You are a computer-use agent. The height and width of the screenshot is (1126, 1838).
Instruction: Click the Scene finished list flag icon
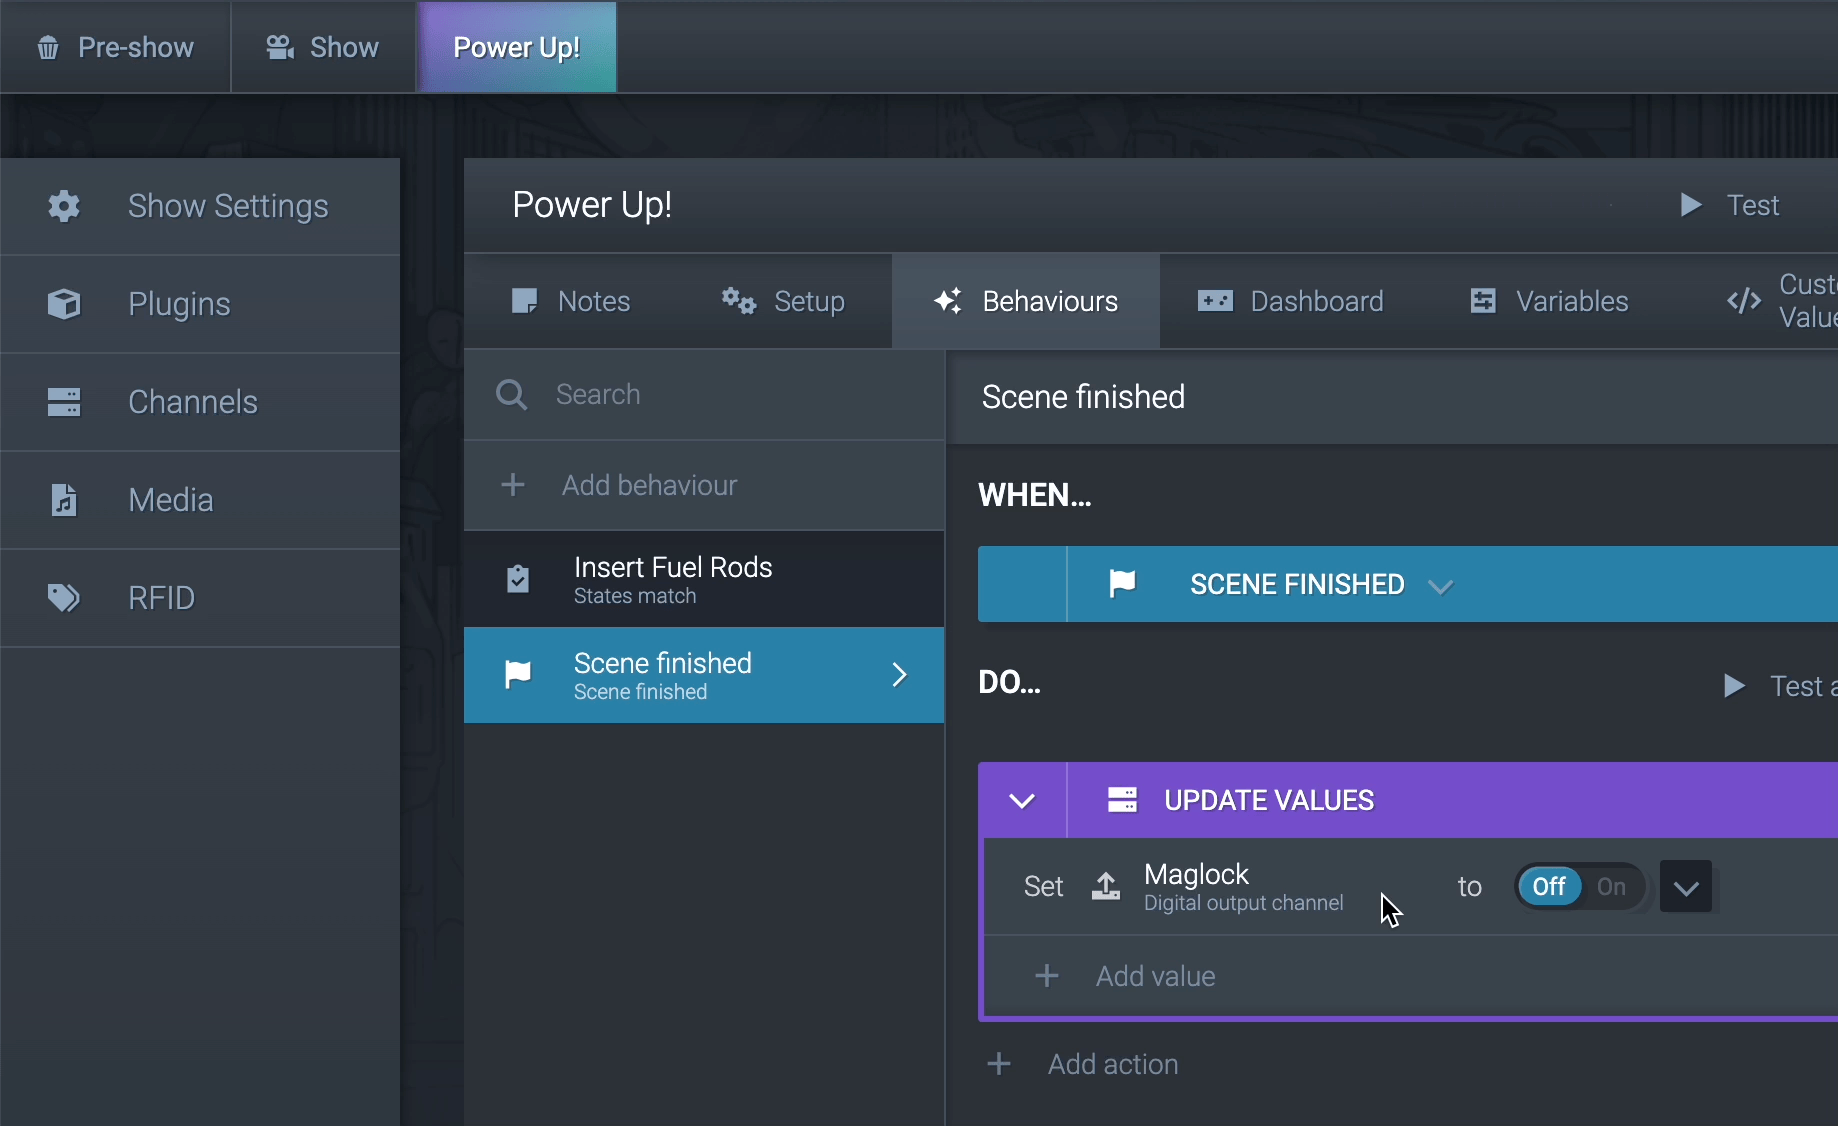tap(518, 675)
